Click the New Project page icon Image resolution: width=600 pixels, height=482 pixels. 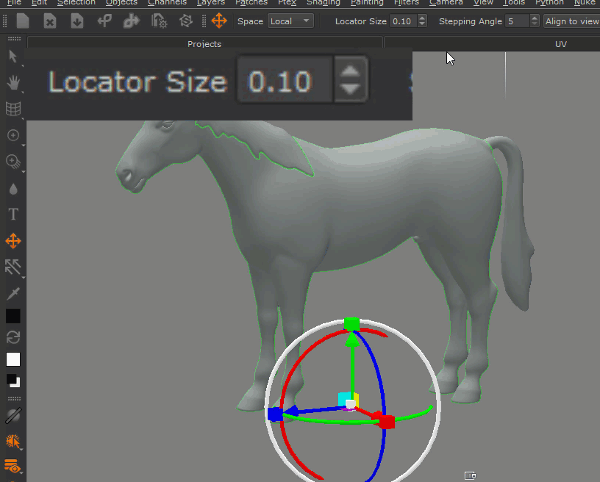(22, 21)
